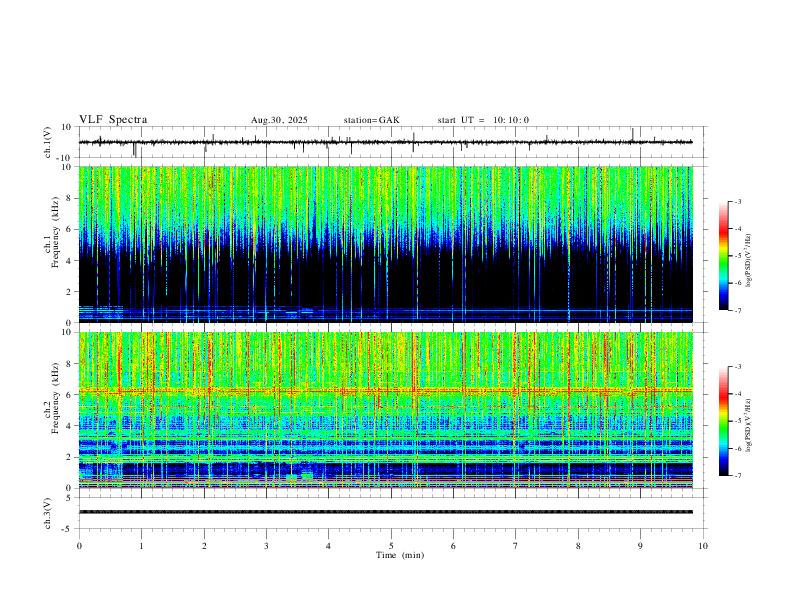Click the 'start UT = 10:10:0' text
Viewport: 792px width, 612px height.
483,120
